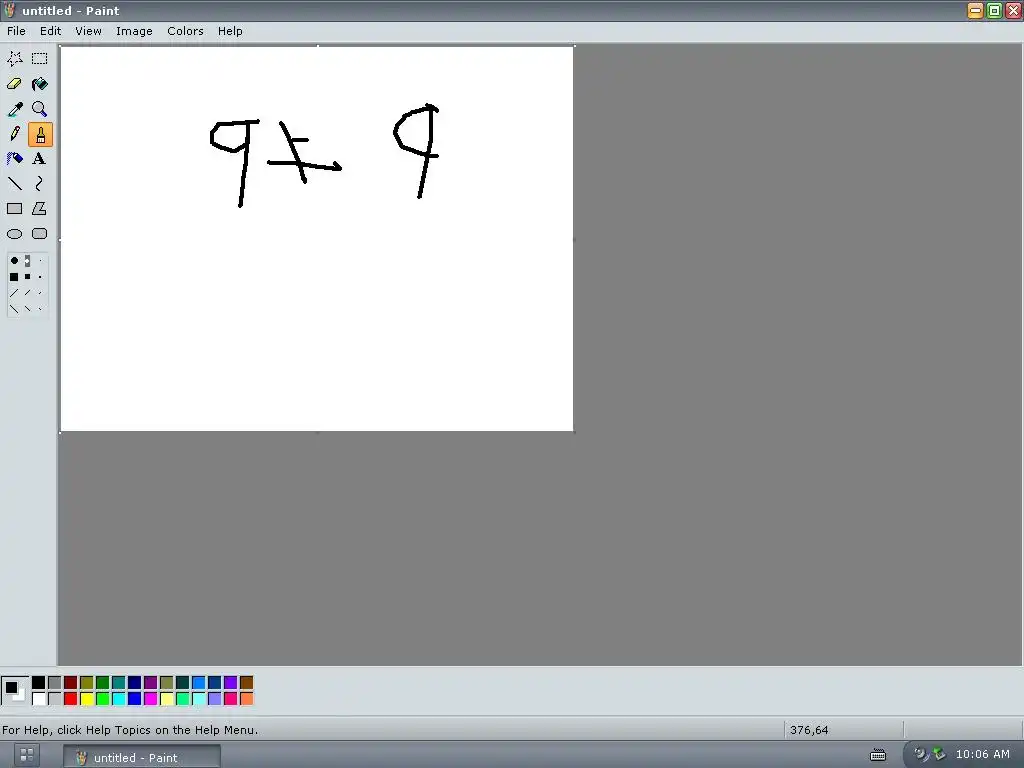The height and width of the screenshot is (768, 1024).
Task: Pick the orange color swatch
Action: point(246,699)
